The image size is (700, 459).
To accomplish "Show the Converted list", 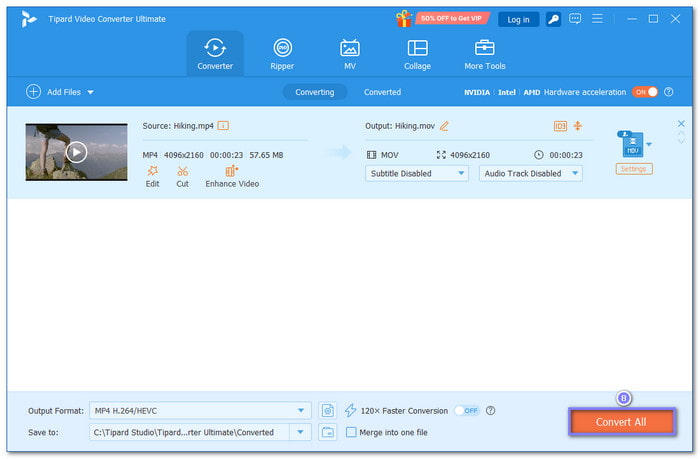I will 382,92.
